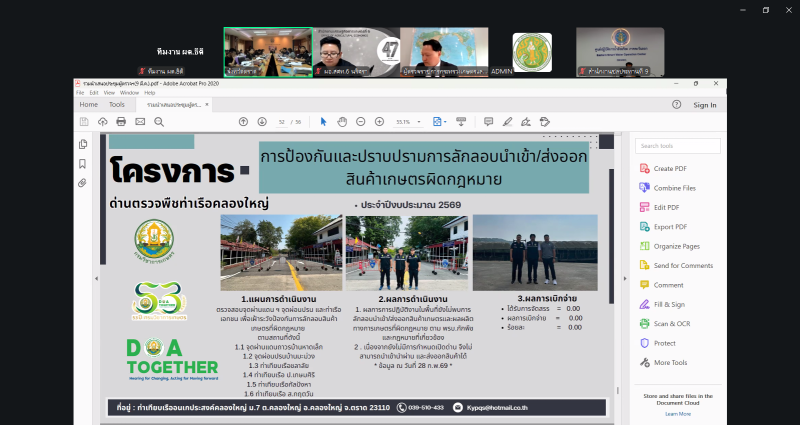
Task: Go to the previous page with up arrow
Action: [x=243, y=121]
